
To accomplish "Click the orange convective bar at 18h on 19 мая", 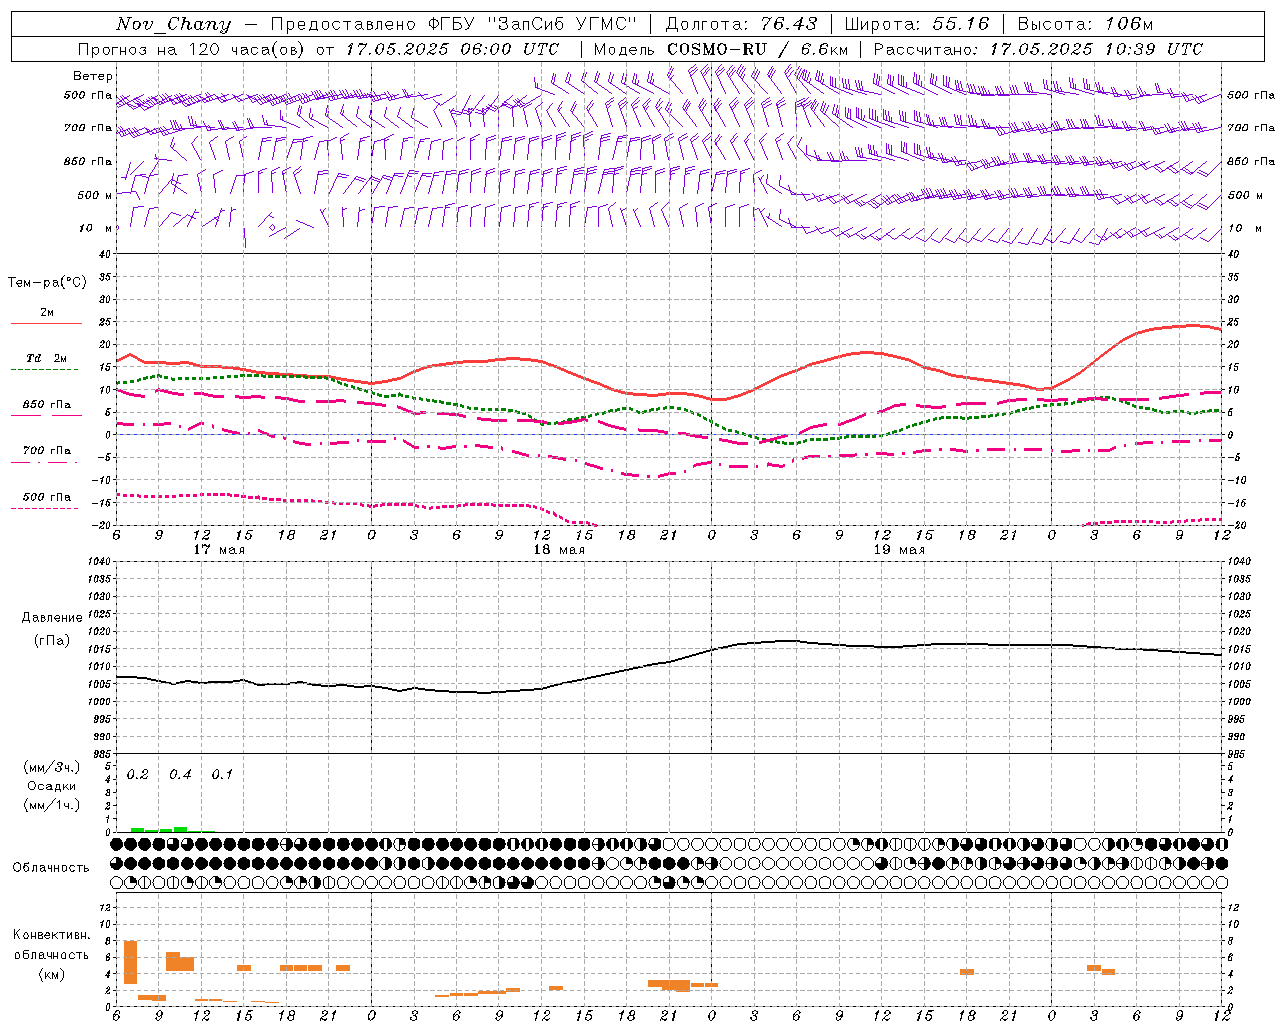I will click(967, 972).
